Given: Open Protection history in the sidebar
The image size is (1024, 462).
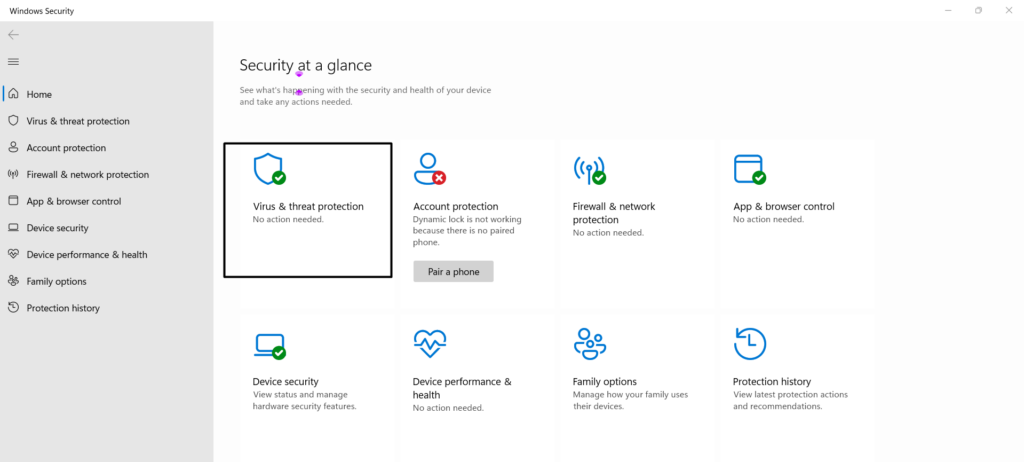Looking at the screenshot, I should pyautogui.click(x=63, y=308).
